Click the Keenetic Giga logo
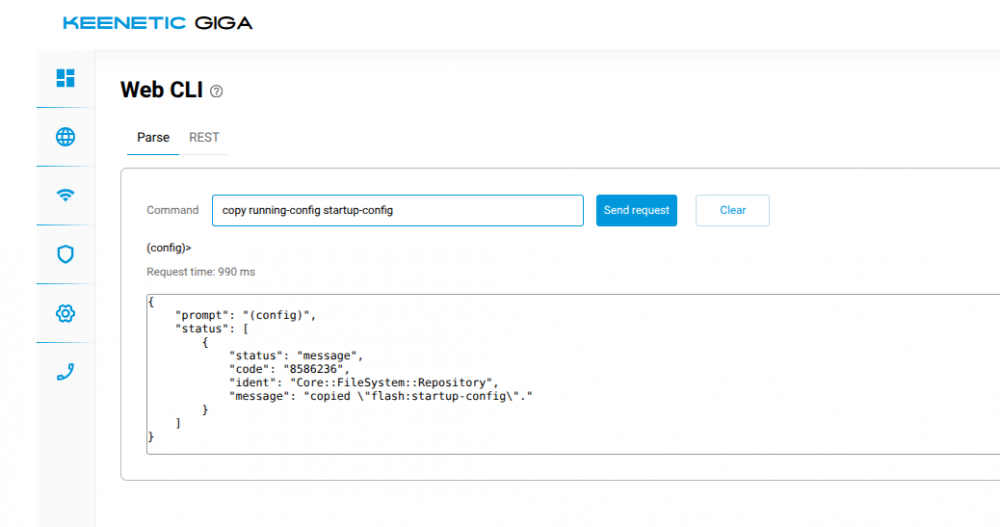The height and width of the screenshot is (527, 1000). coord(157,22)
